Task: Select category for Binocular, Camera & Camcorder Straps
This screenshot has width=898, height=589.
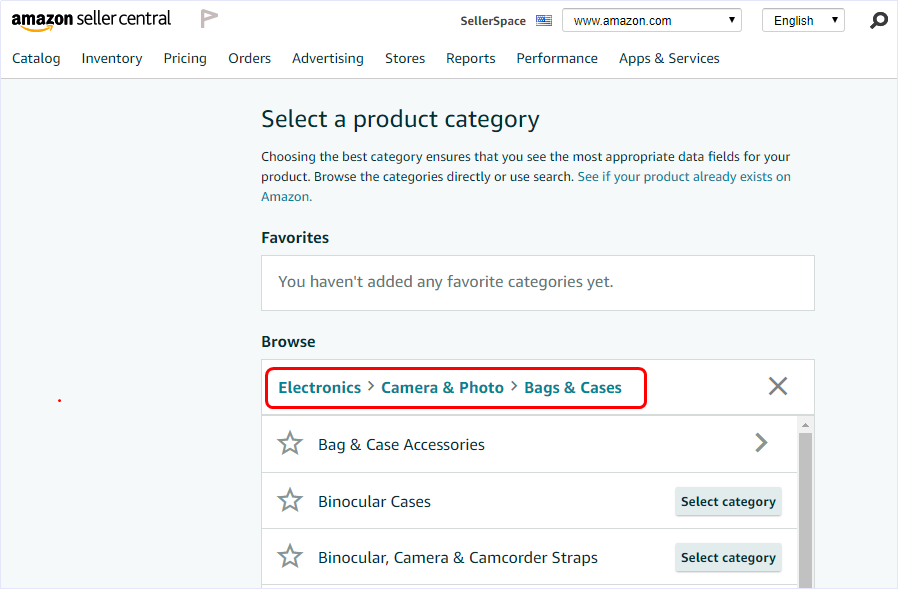Action: (x=728, y=557)
